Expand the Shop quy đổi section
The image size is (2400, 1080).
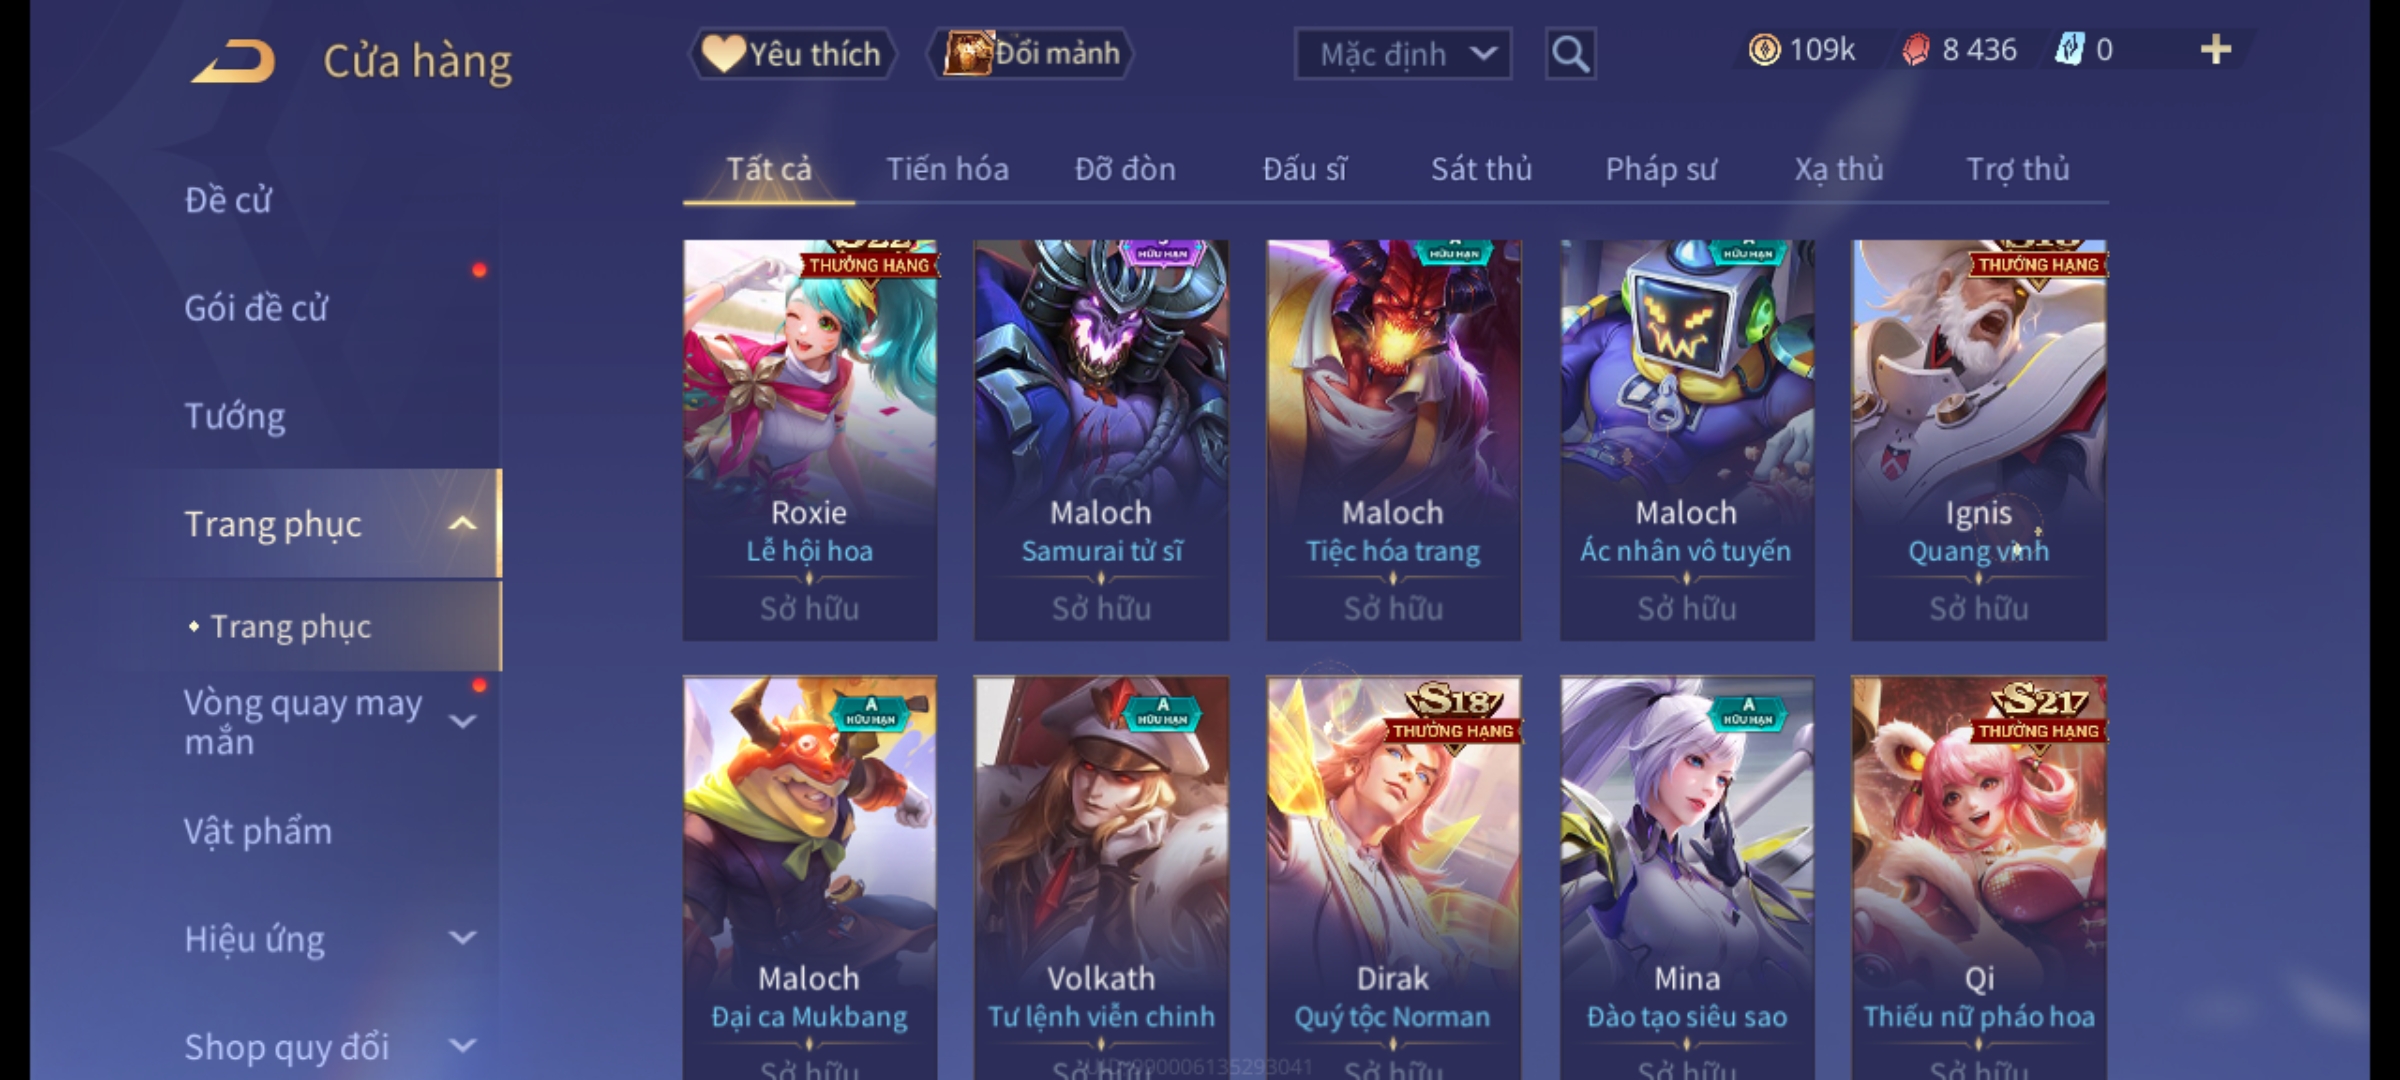pyautogui.click(x=462, y=1046)
